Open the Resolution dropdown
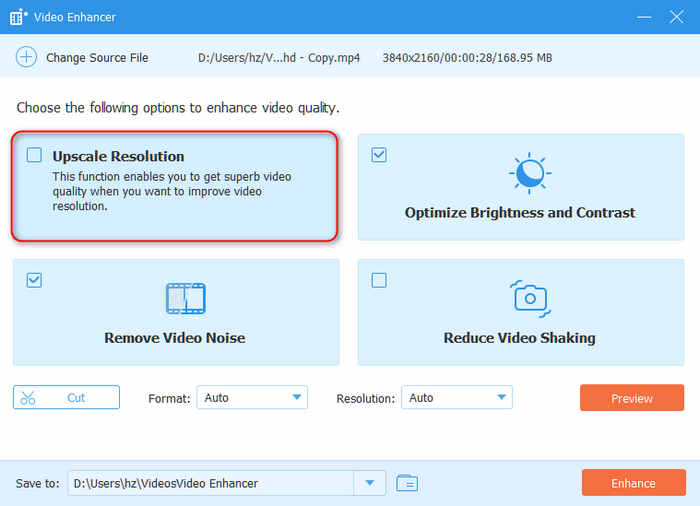 457,397
